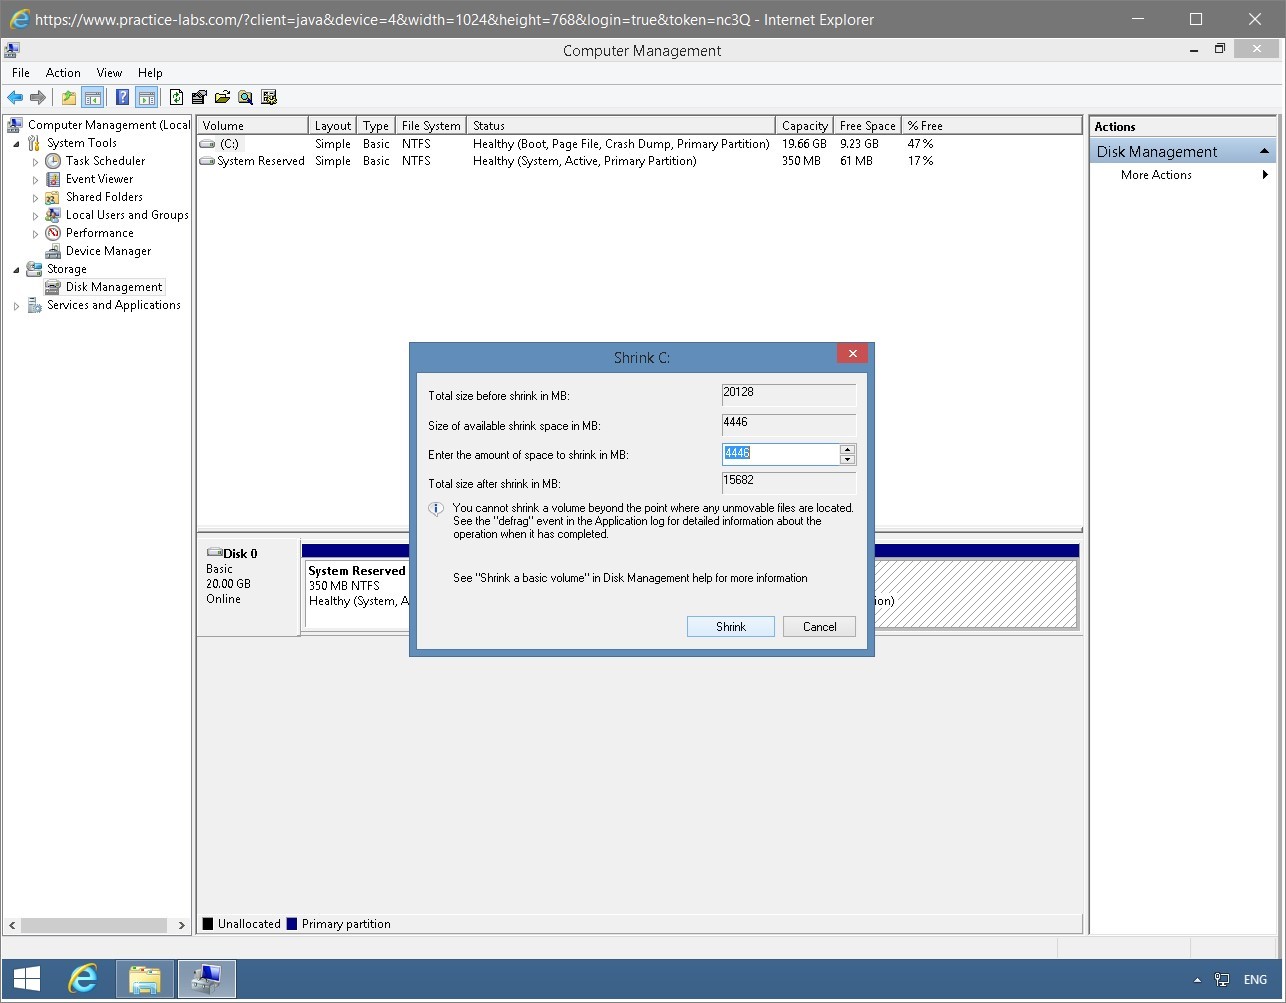Screen dimensions: 1286x1003
Task: Collapse the Storage tree node
Action: [x=16, y=269]
